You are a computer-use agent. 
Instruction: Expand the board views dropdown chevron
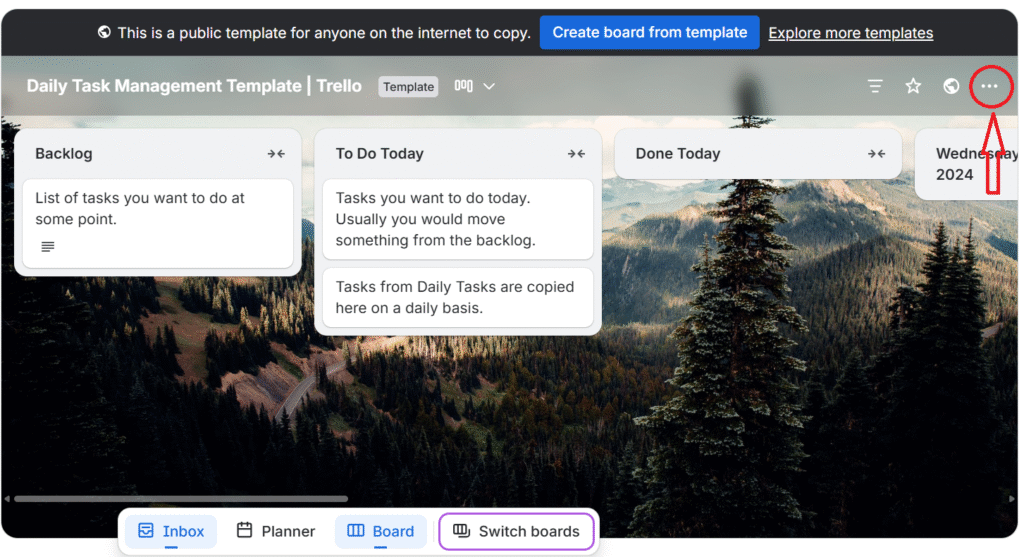tap(489, 86)
